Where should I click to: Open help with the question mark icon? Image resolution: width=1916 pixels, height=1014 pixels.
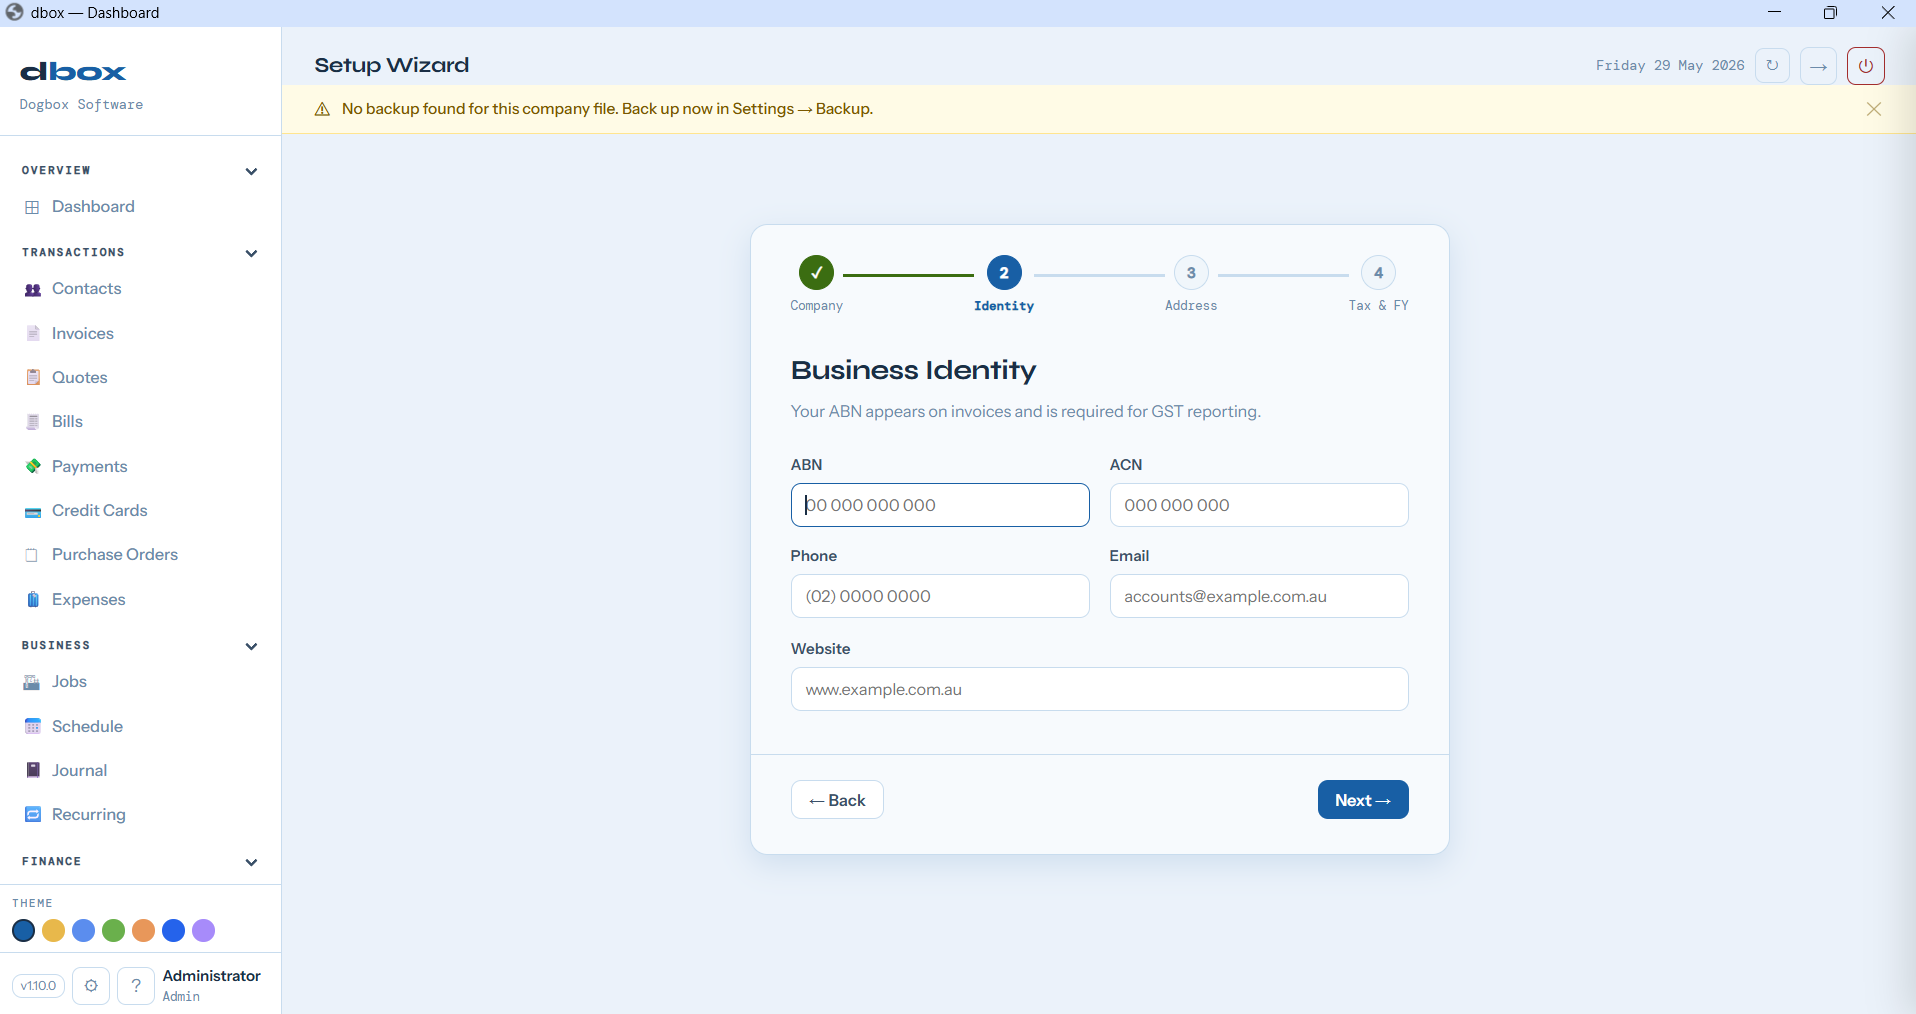tap(136, 986)
